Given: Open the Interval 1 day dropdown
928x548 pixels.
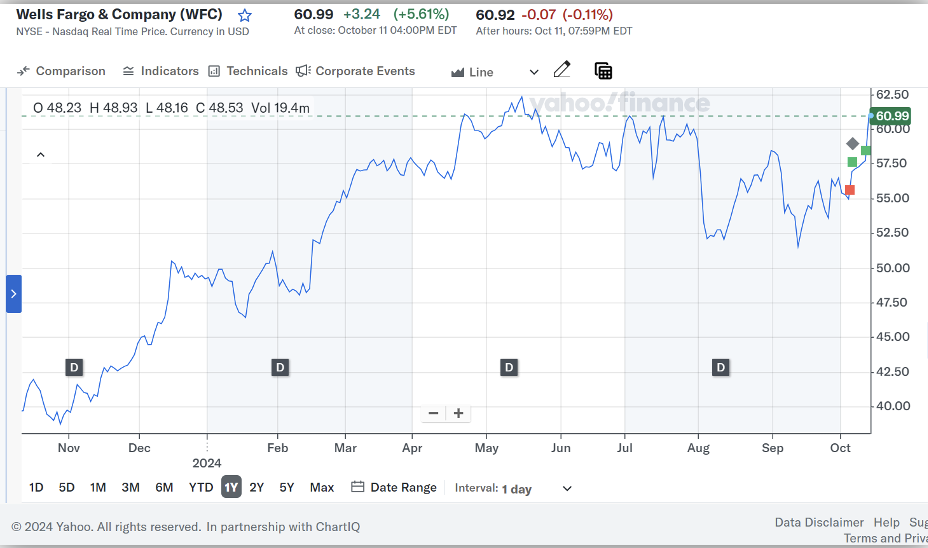Looking at the screenshot, I should click(513, 488).
